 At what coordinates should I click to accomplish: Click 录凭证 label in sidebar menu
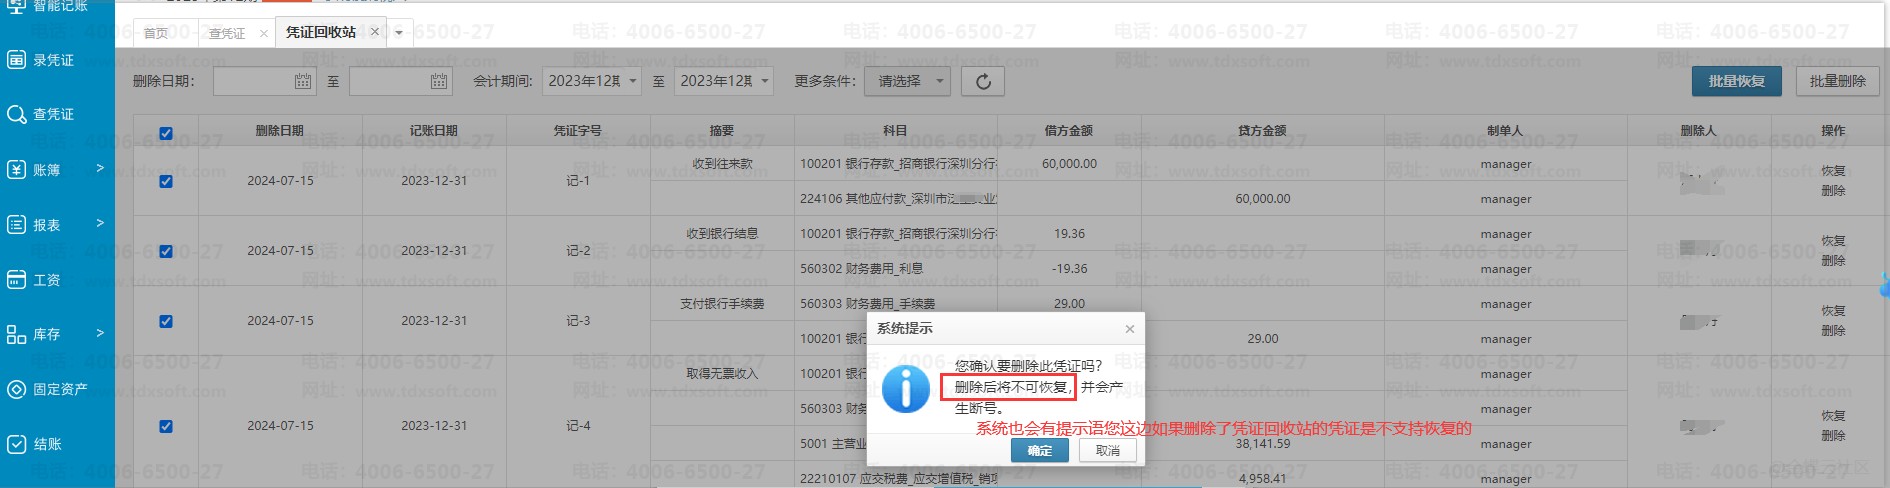pyautogui.click(x=53, y=60)
